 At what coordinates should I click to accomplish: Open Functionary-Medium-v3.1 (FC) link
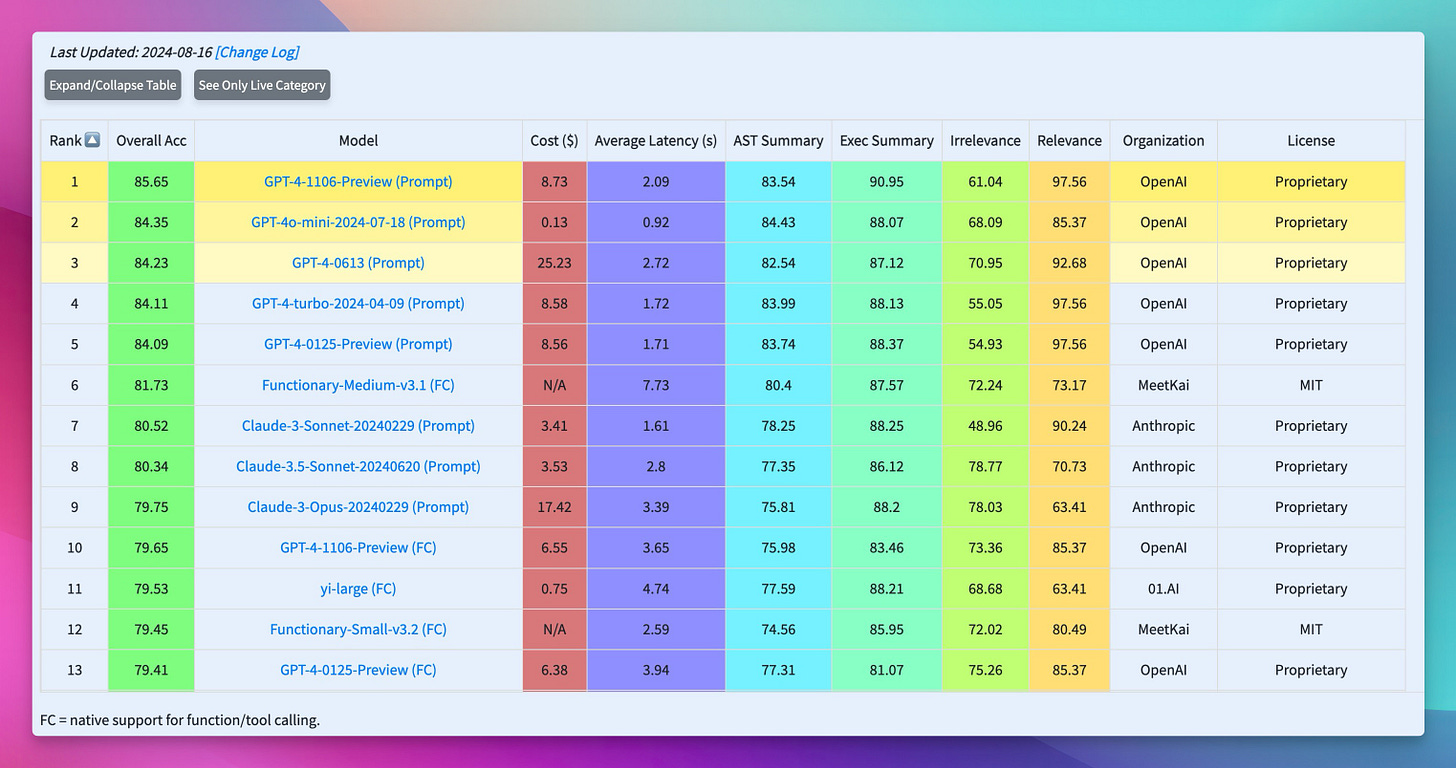358,385
